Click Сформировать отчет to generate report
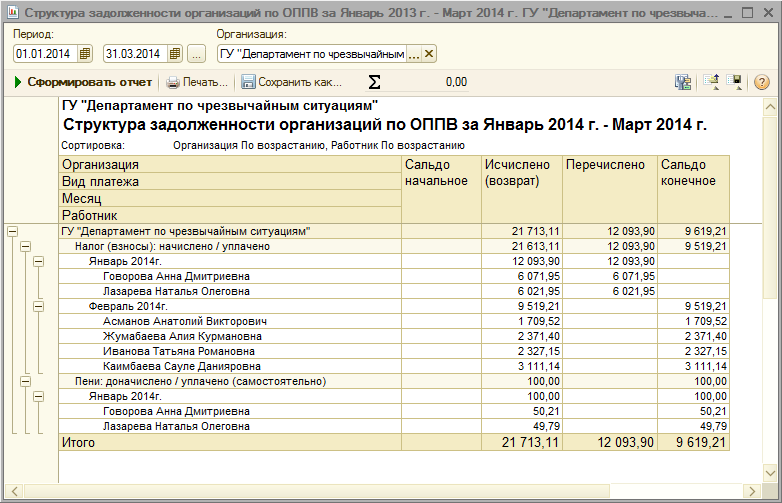The width and height of the screenshot is (782, 503). [83, 82]
